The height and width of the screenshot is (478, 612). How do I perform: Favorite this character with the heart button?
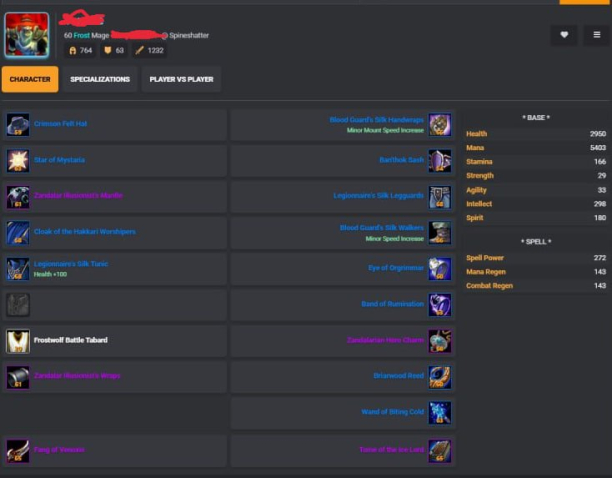564,35
